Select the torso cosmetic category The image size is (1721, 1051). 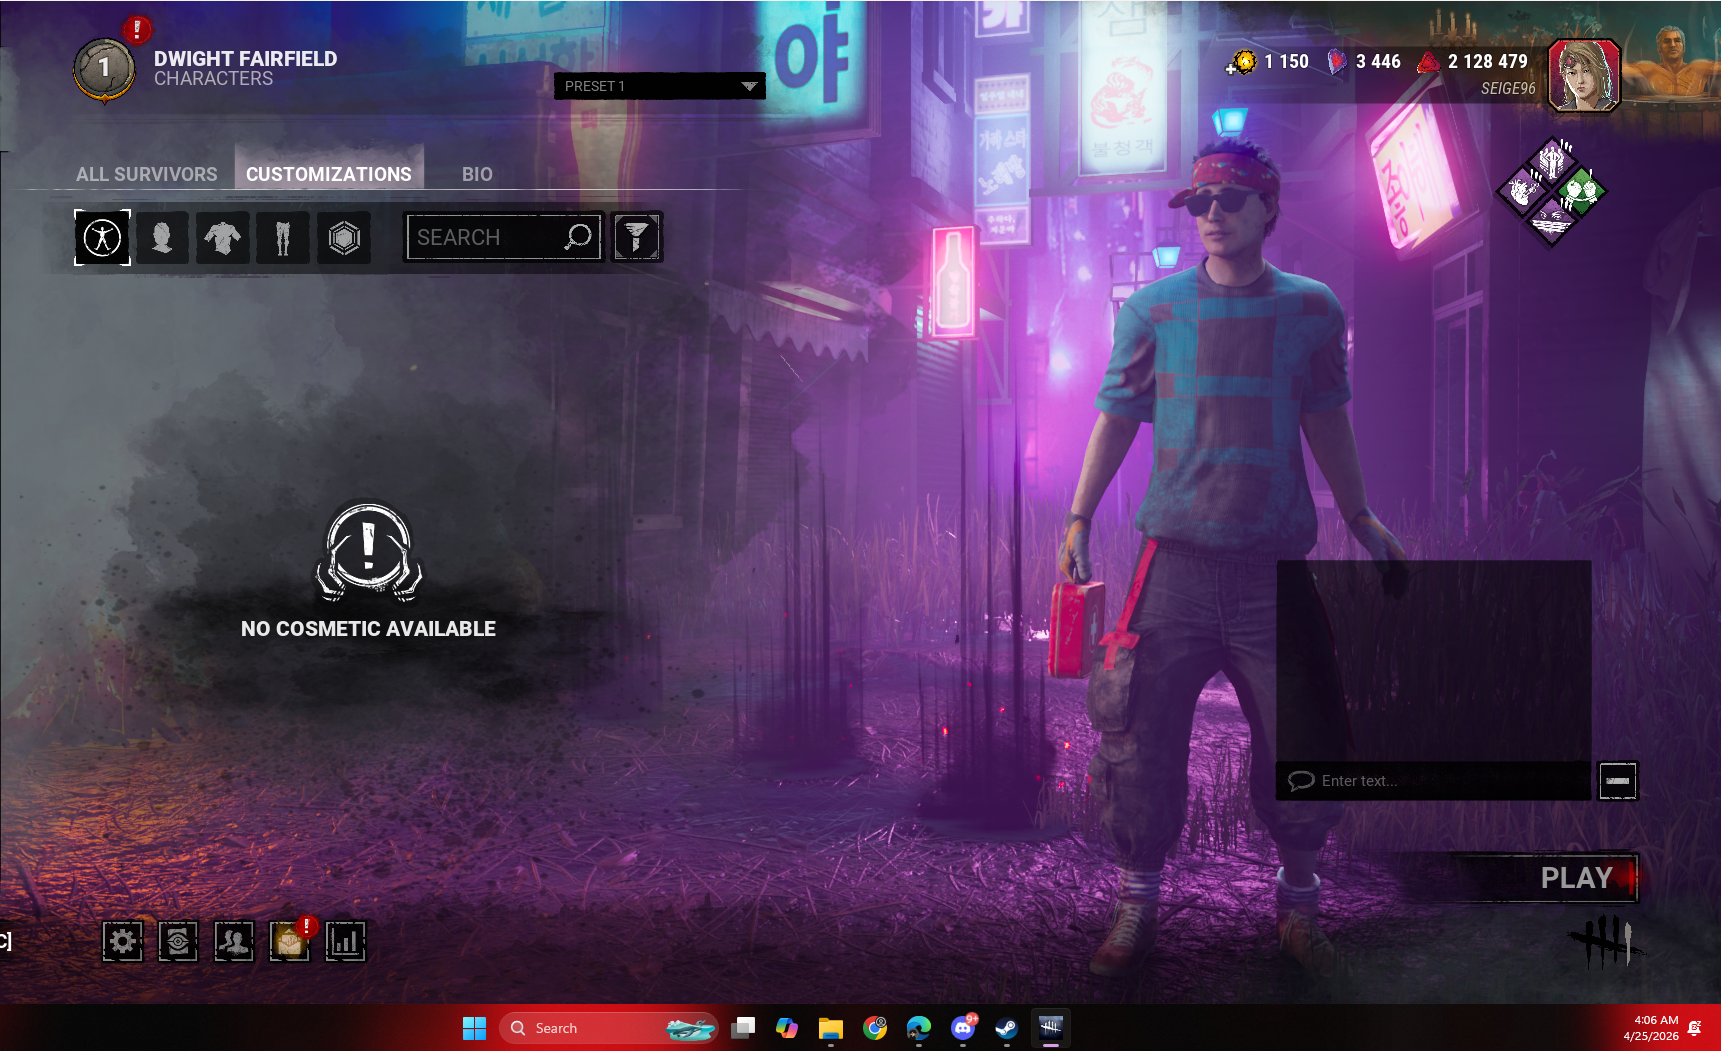(222, 238)
